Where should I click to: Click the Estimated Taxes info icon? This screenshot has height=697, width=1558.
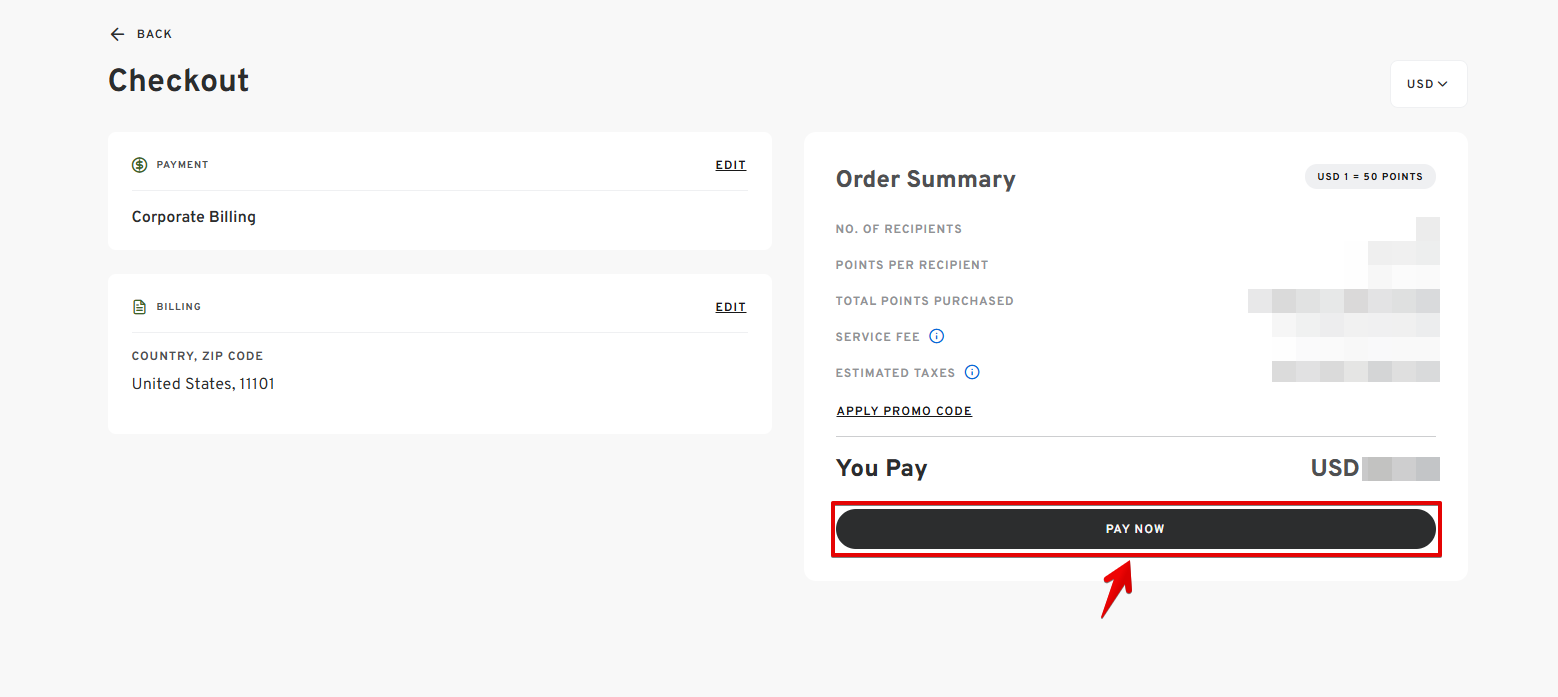(x=971, y=372)
